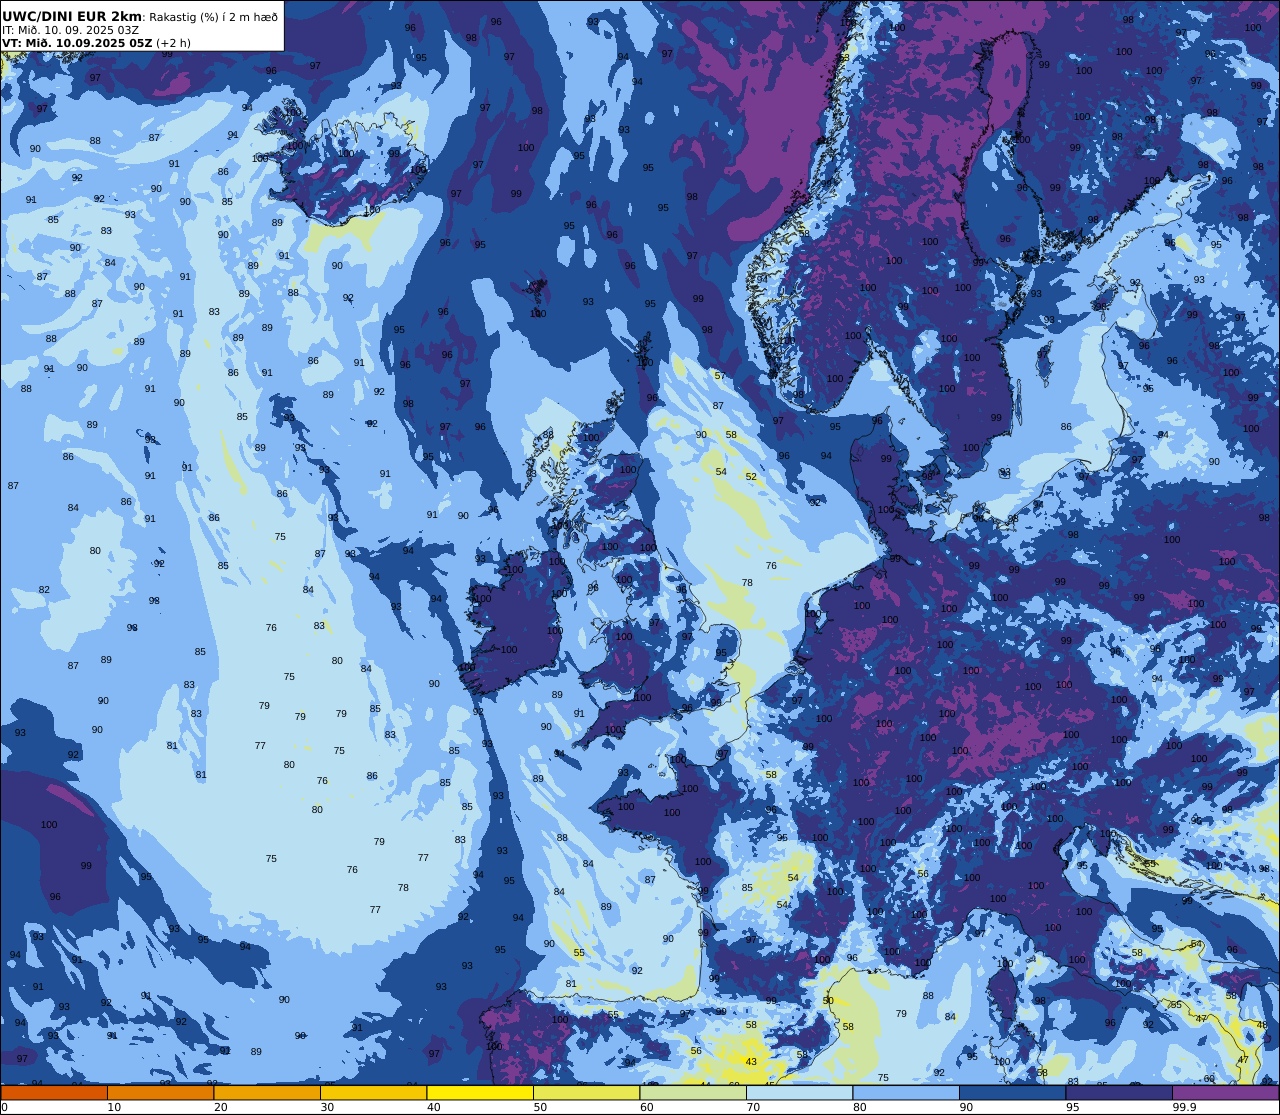Screen dimensions: 1280x1115
Task: Click the purple above-99.9 legend segment
Action: click(x=1225, y=1093)
